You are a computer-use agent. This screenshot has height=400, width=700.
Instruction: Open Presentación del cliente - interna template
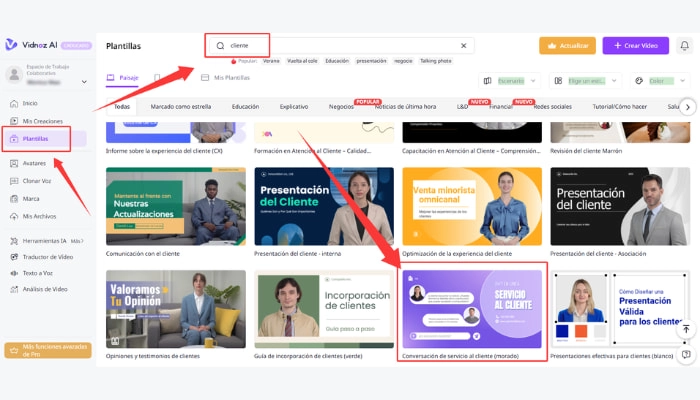pyautogui.click(x=324, y=206)
